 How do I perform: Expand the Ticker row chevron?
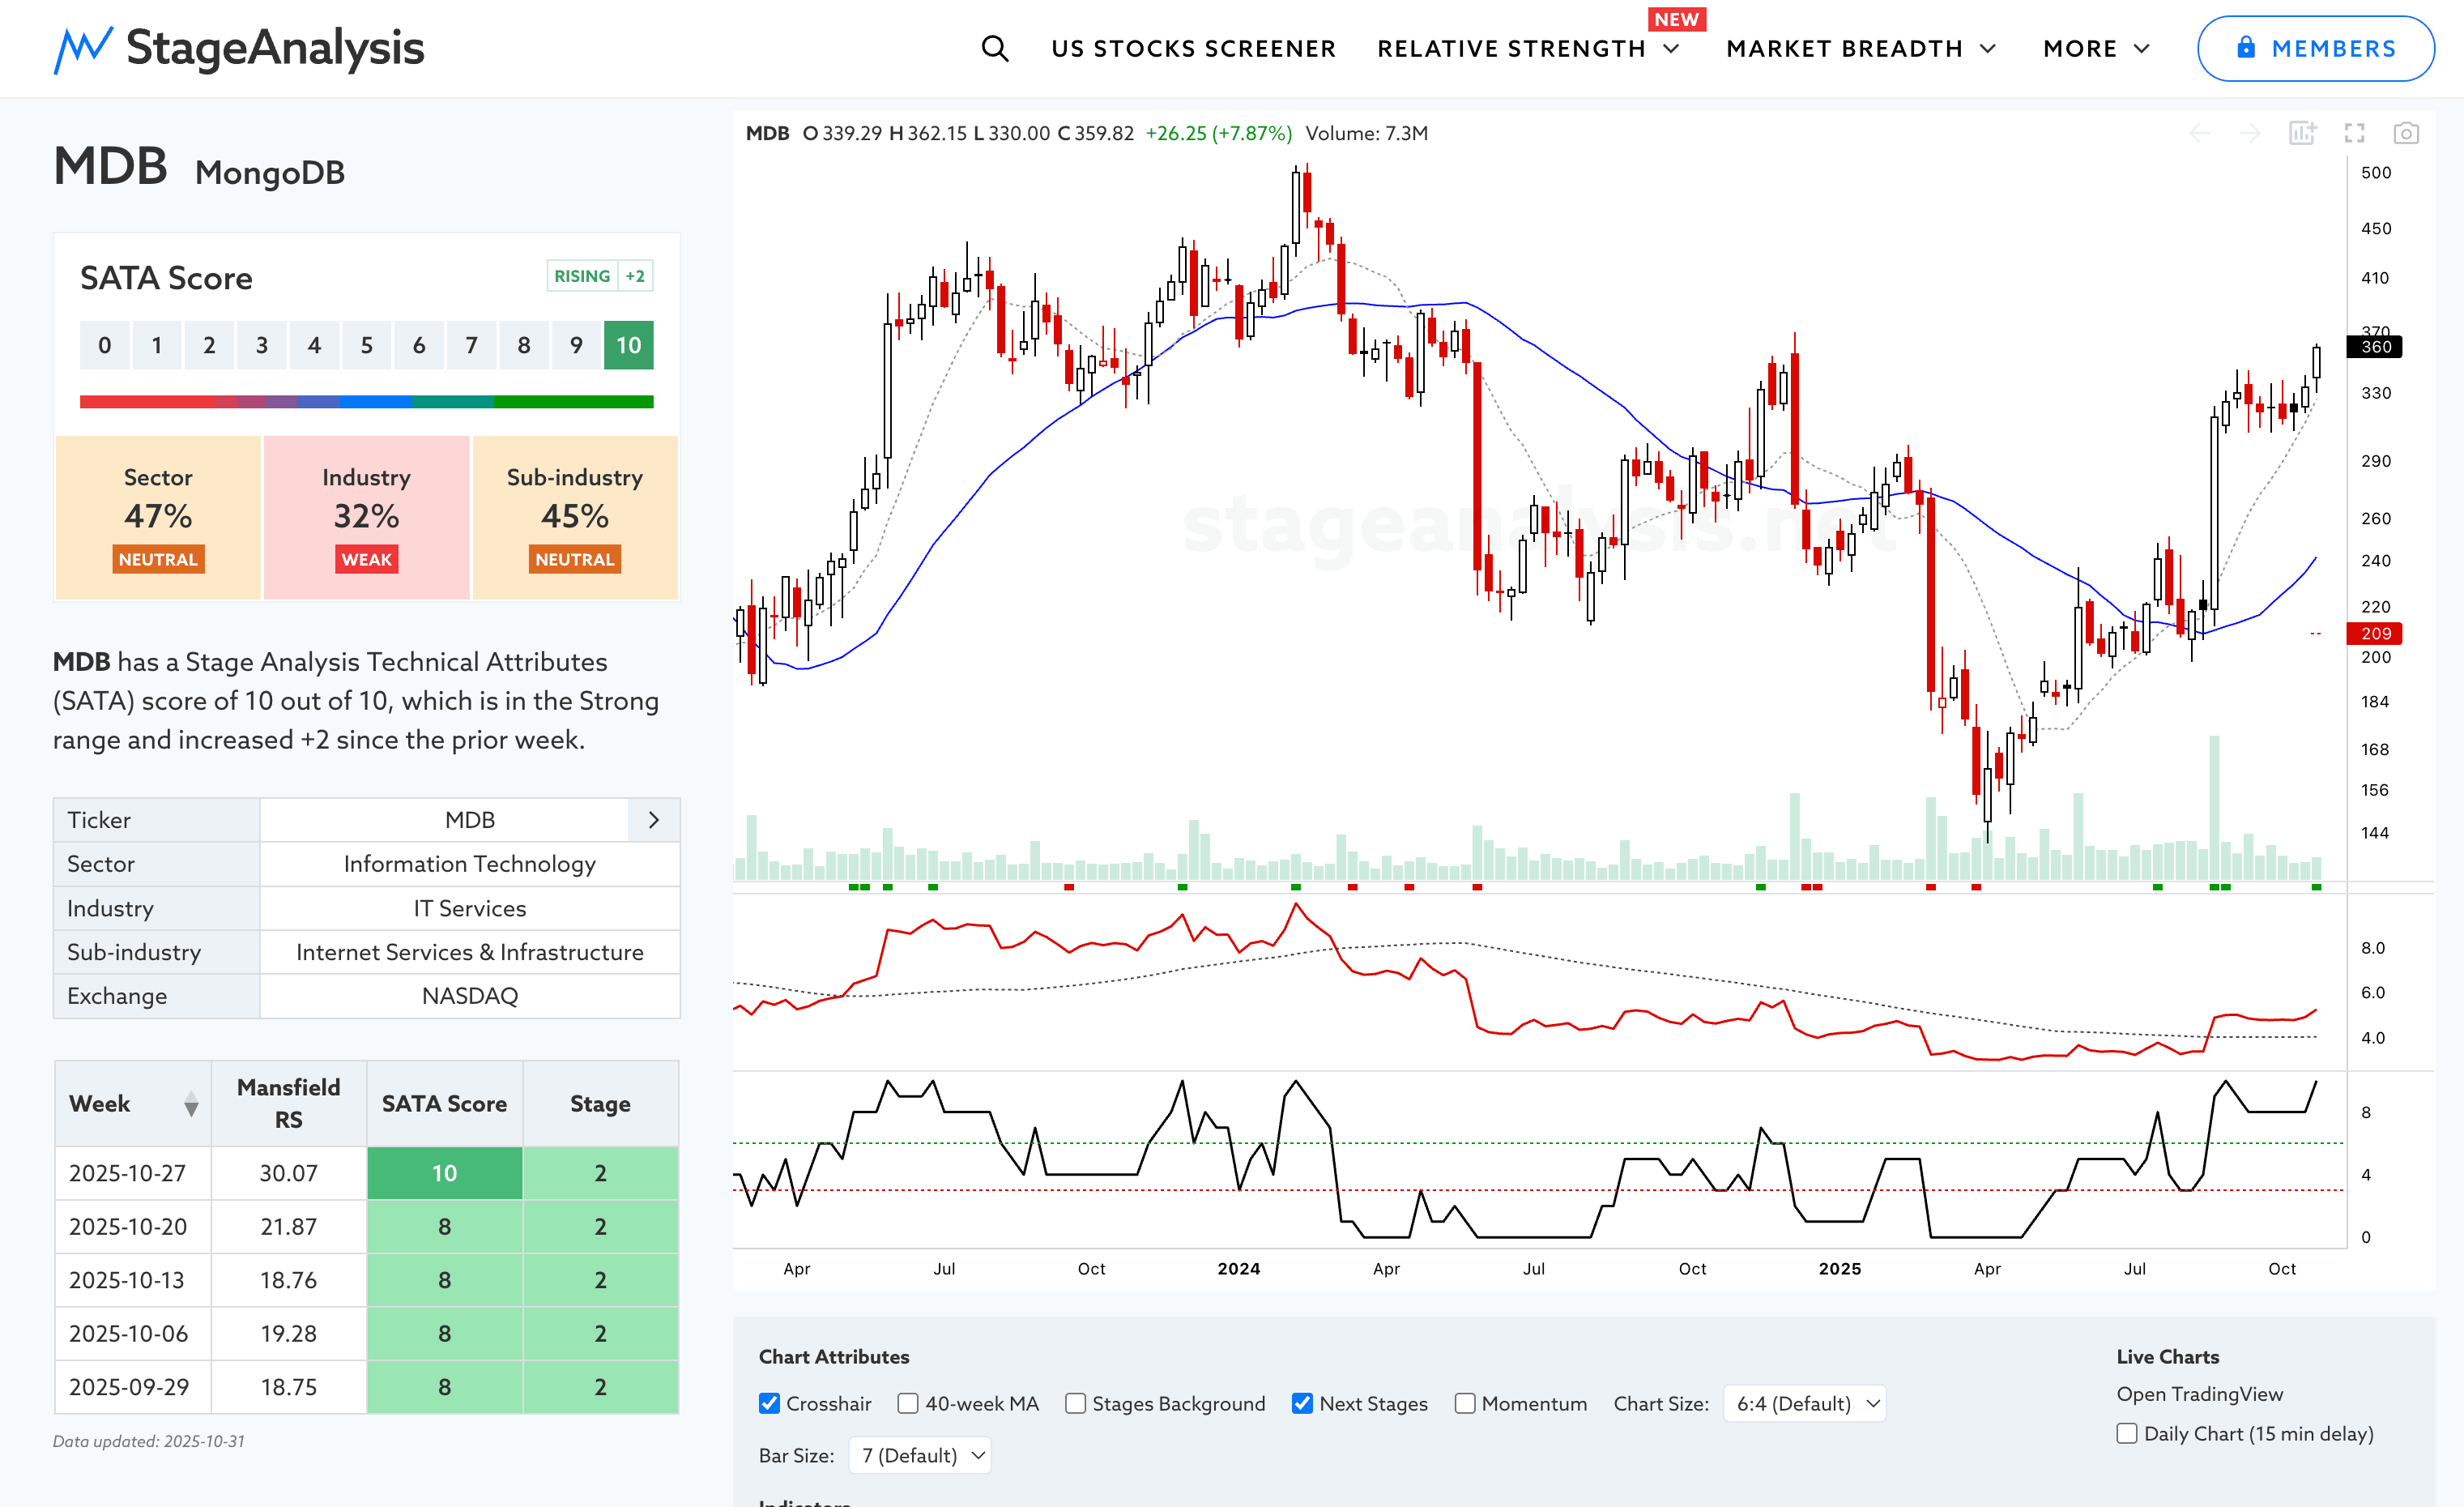tap(654, 820)
